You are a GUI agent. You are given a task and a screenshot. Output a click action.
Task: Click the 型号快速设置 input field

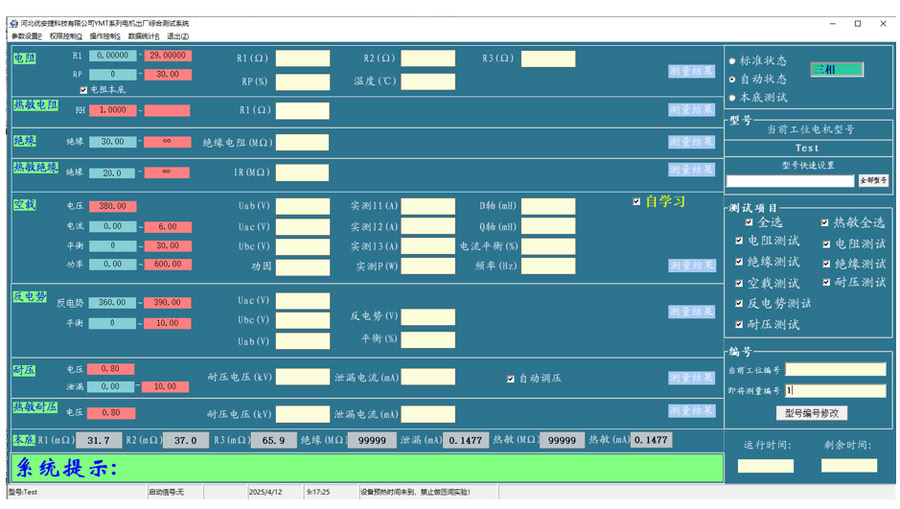point(790,181)
